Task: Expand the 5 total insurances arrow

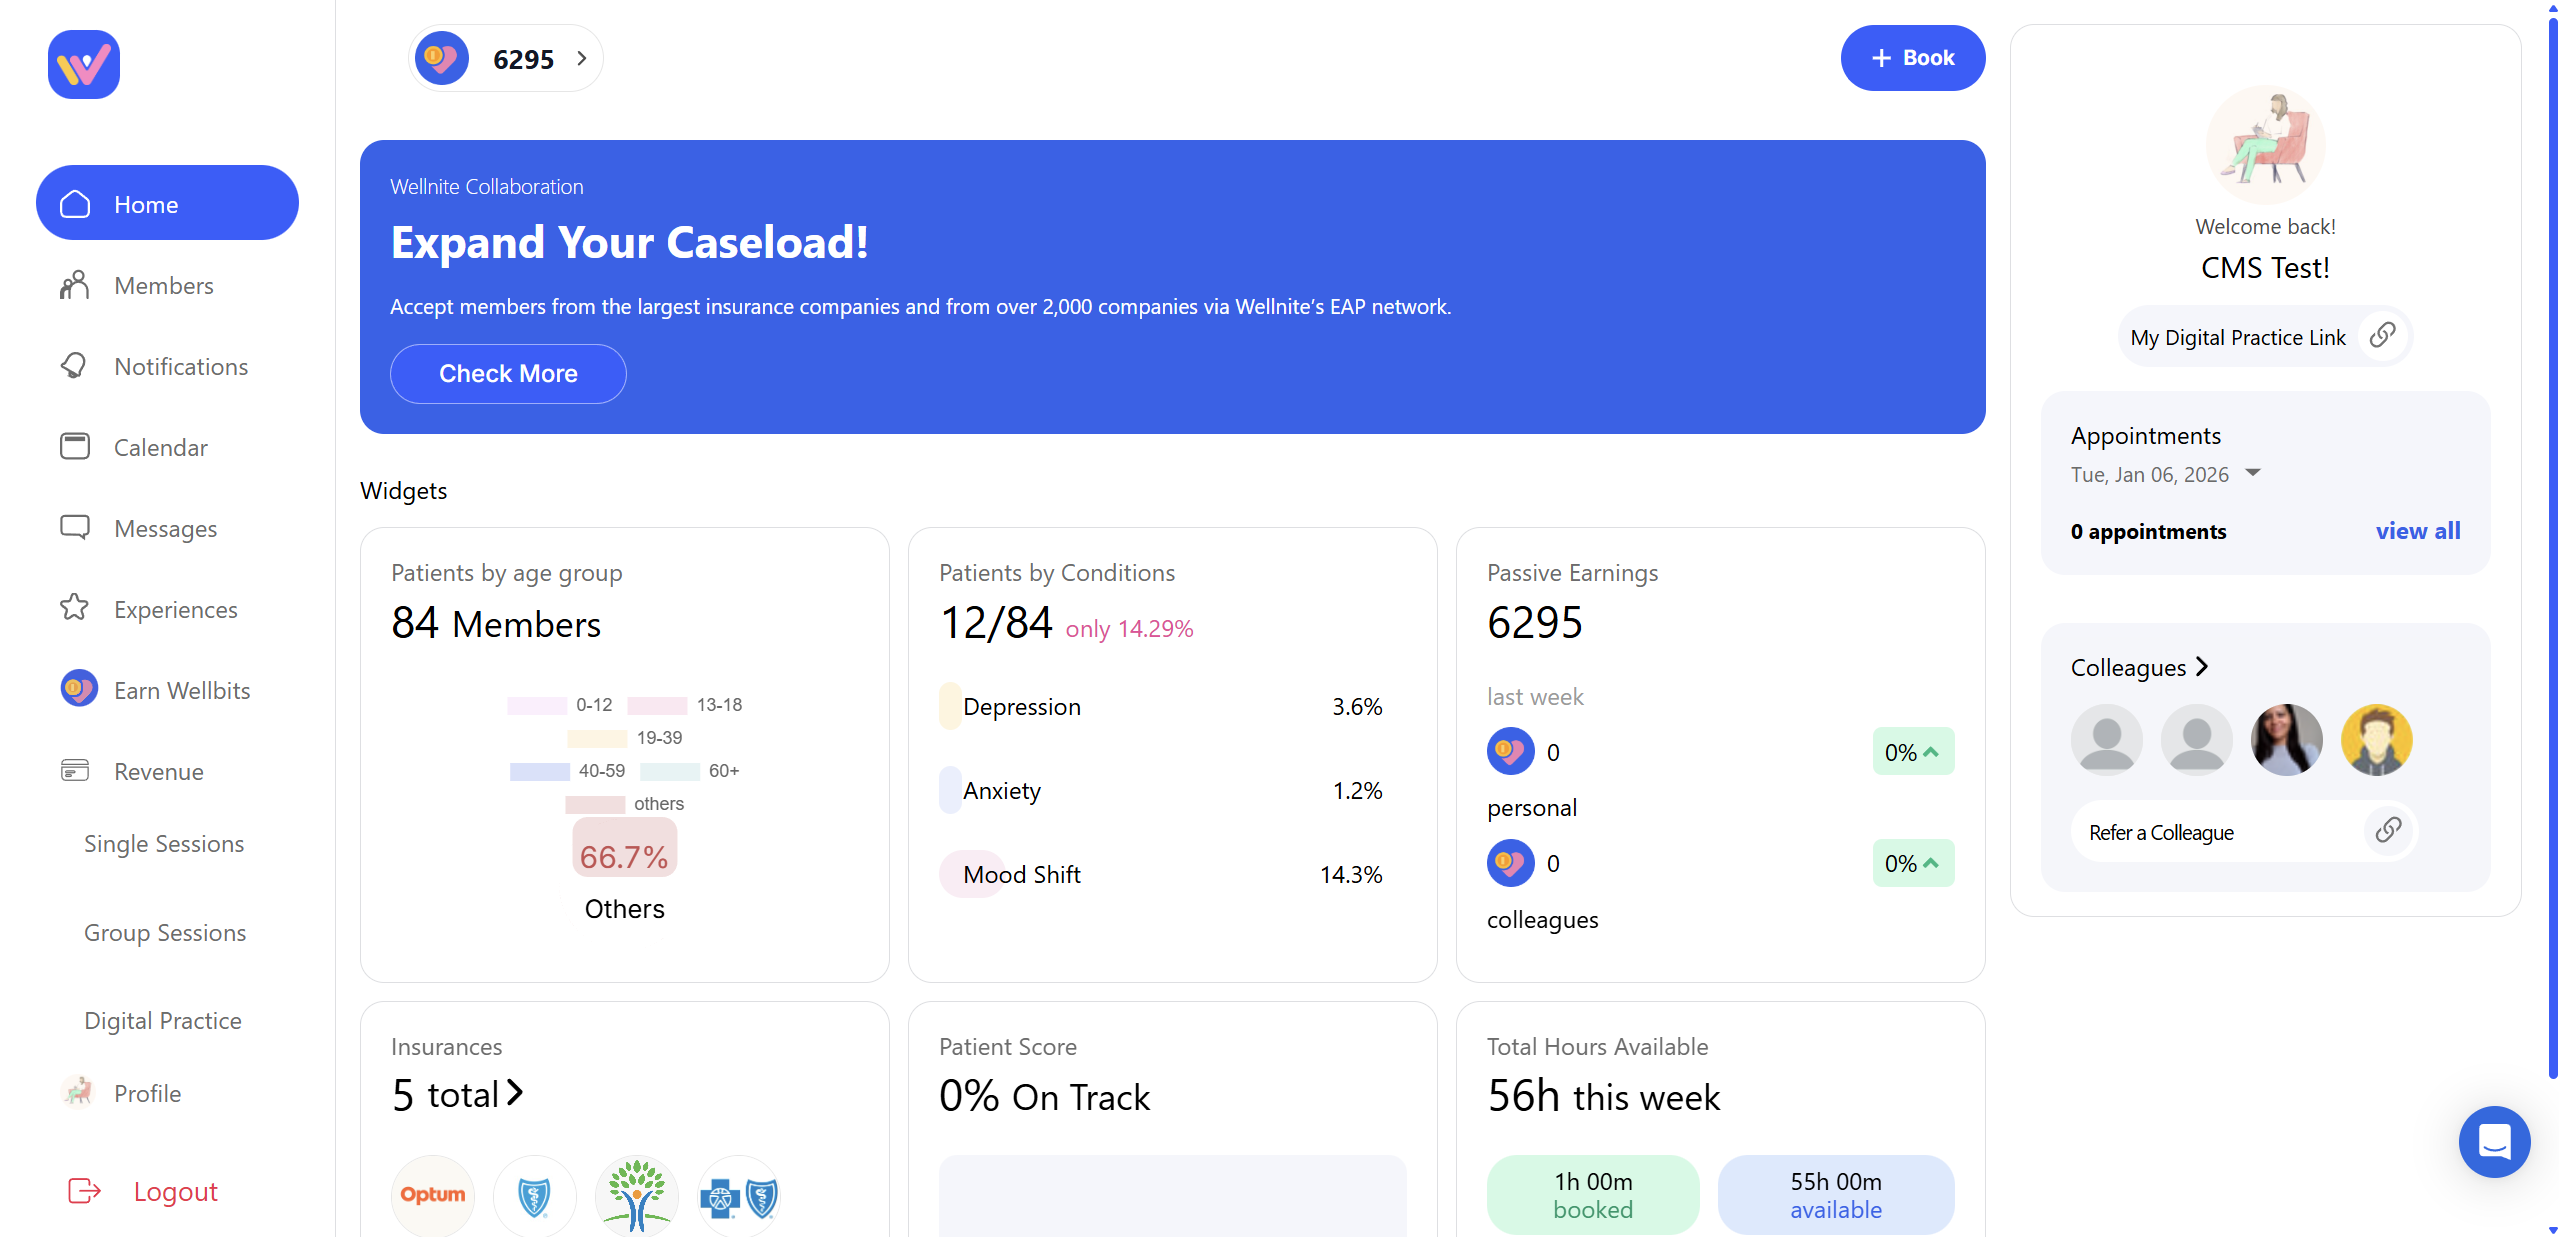Action: [515, 1093]
